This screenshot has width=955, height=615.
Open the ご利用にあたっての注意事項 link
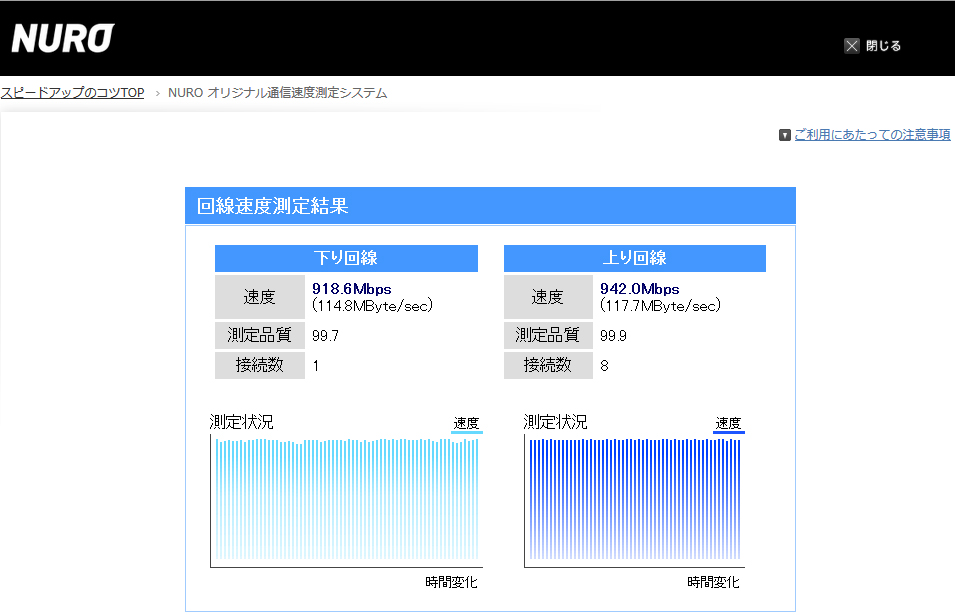point(872,135)
